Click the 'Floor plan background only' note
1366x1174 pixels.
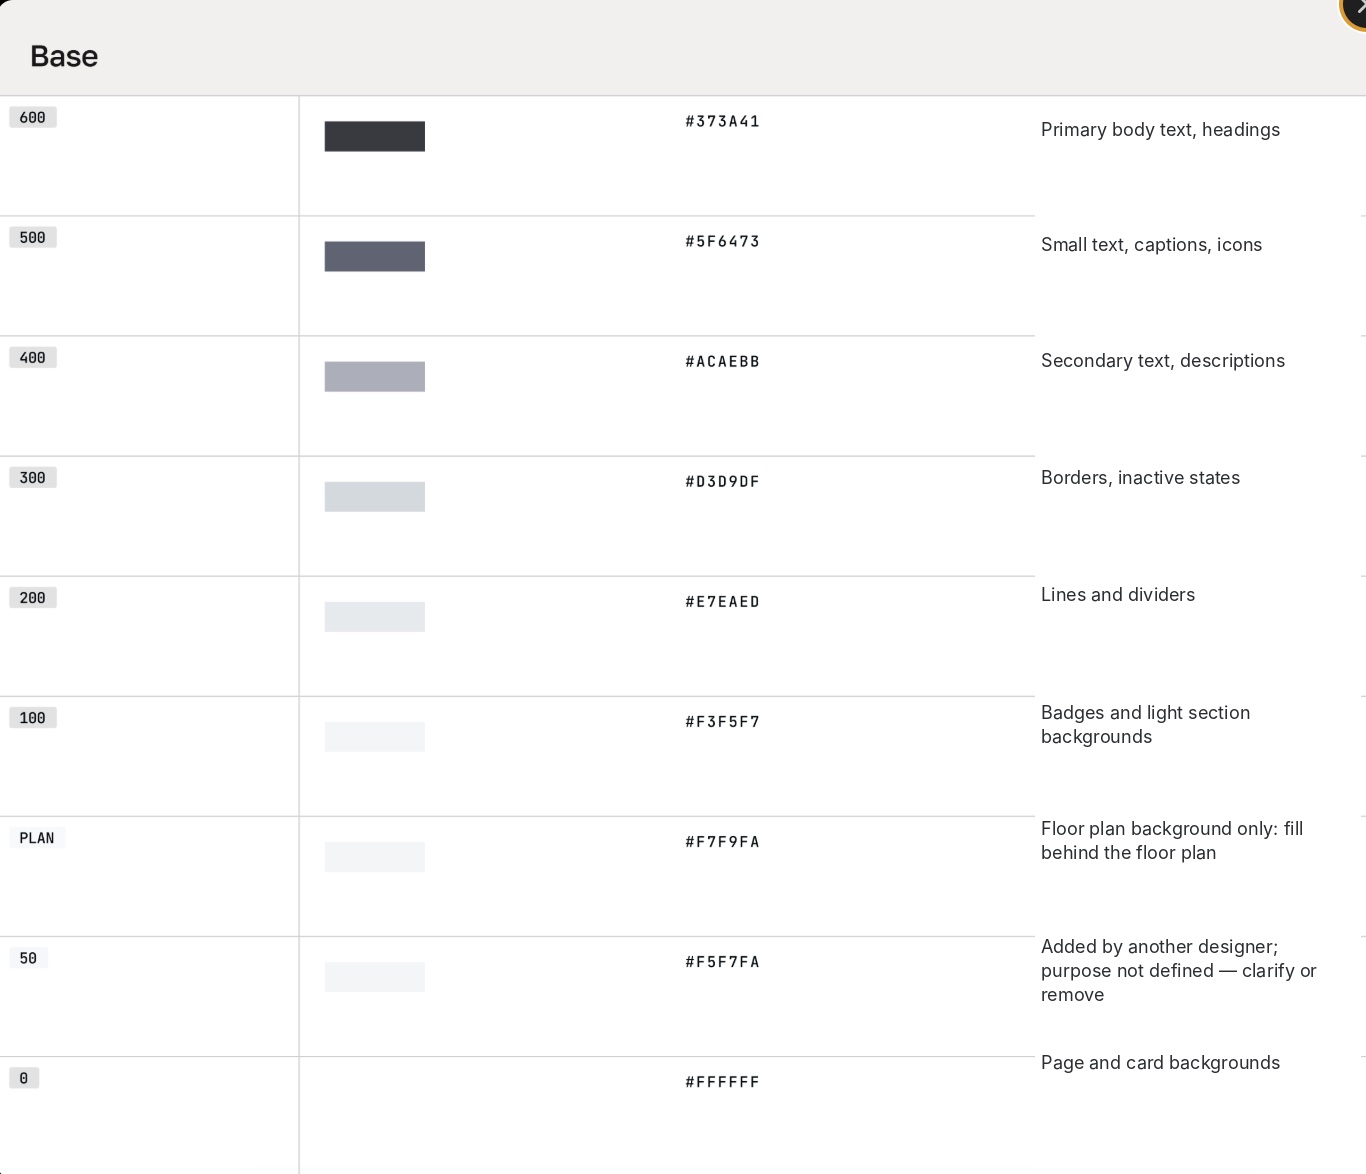coord(1172,841)
